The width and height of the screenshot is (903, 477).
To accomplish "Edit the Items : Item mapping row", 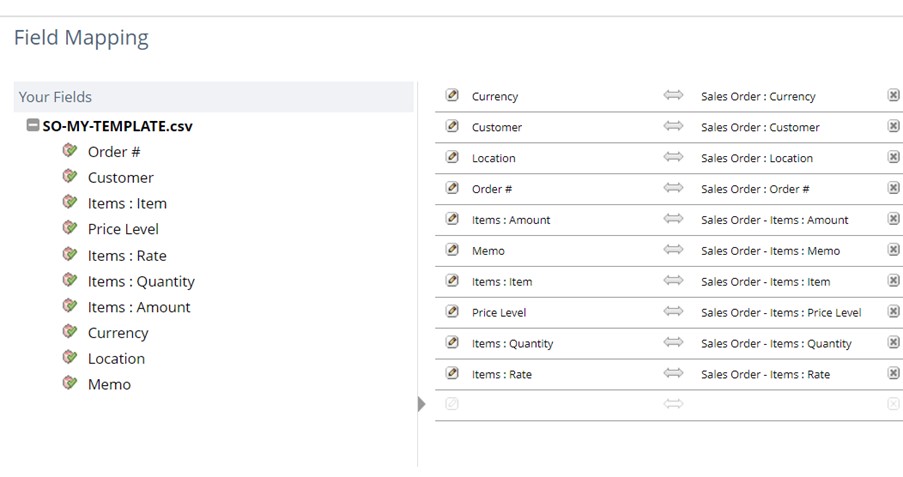I will pyautogui.click(x=452, y=281).
